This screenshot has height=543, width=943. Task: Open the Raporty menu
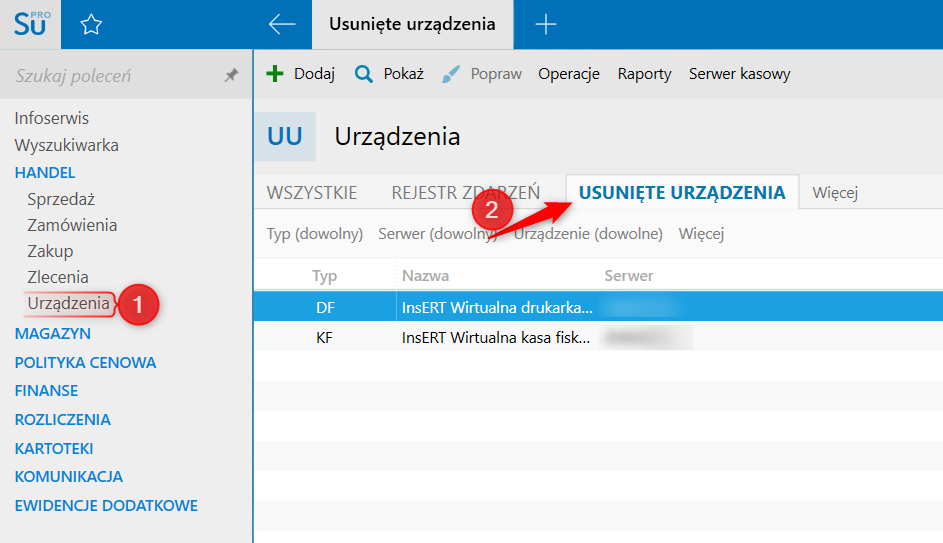[x=644, y=74]
